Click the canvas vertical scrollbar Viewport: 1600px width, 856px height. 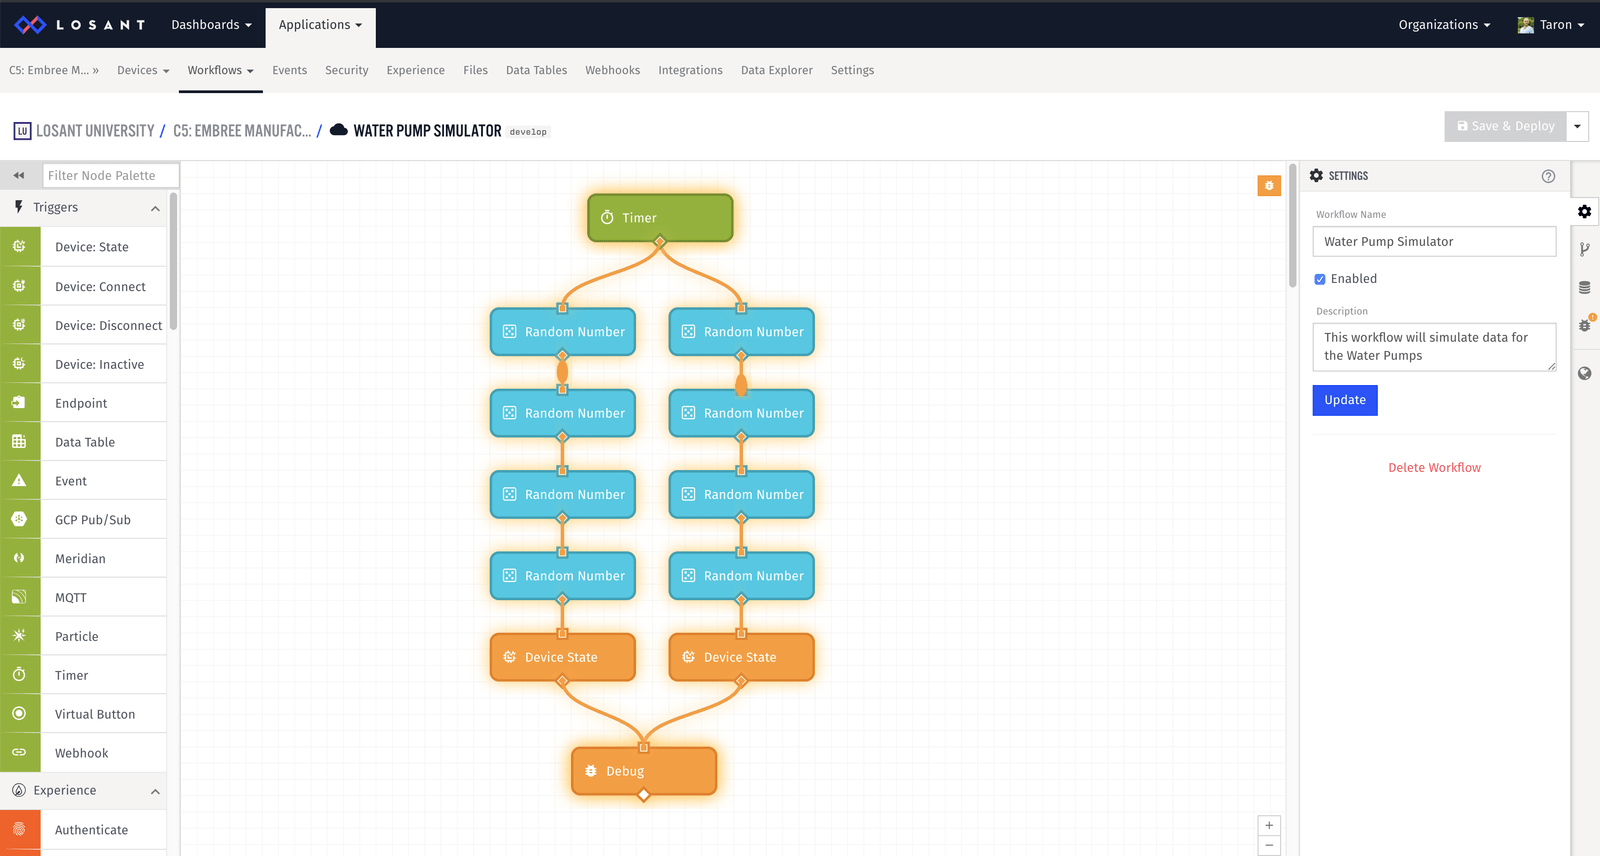pos(1292,227)
